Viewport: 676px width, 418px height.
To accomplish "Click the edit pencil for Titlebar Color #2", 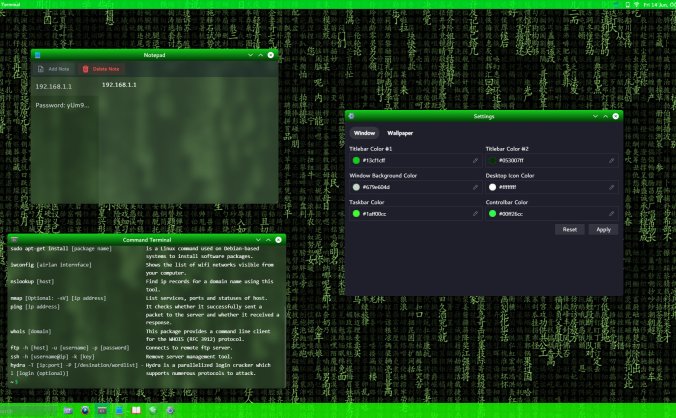I will [x=611, y=160].
